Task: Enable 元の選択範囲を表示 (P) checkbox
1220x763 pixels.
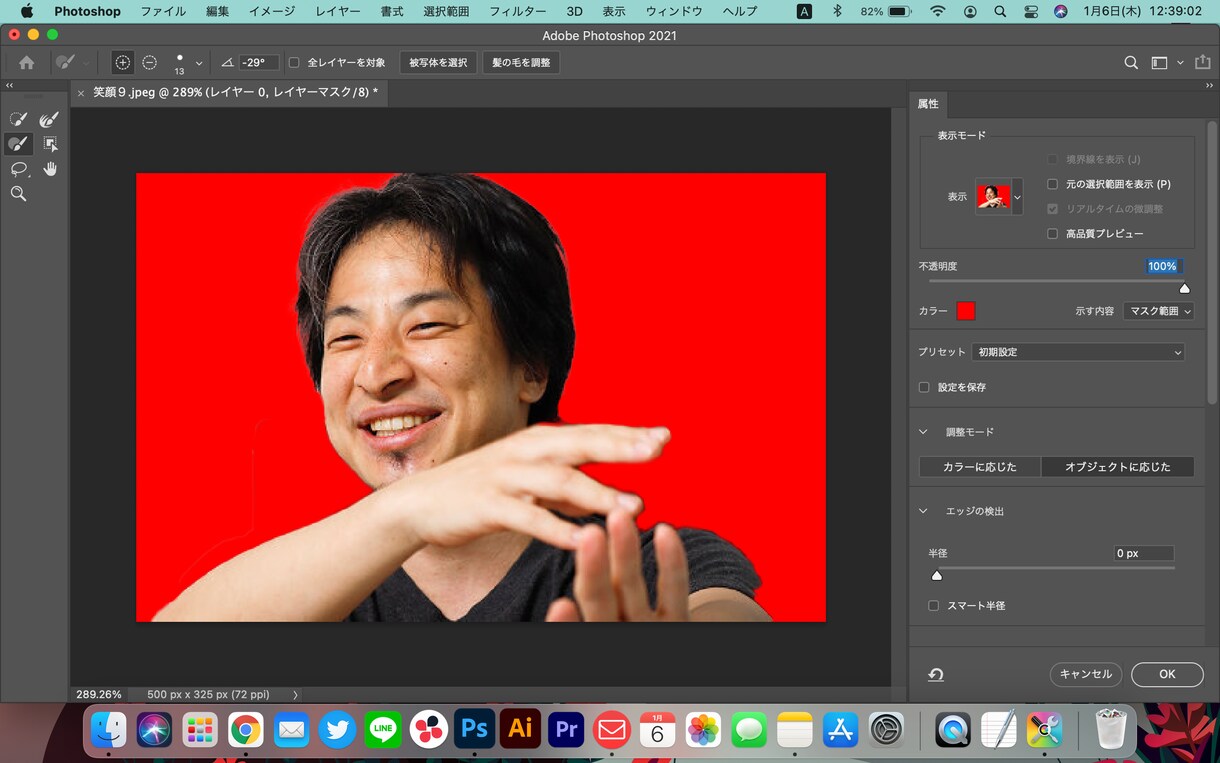Action: click(1052, 184)
